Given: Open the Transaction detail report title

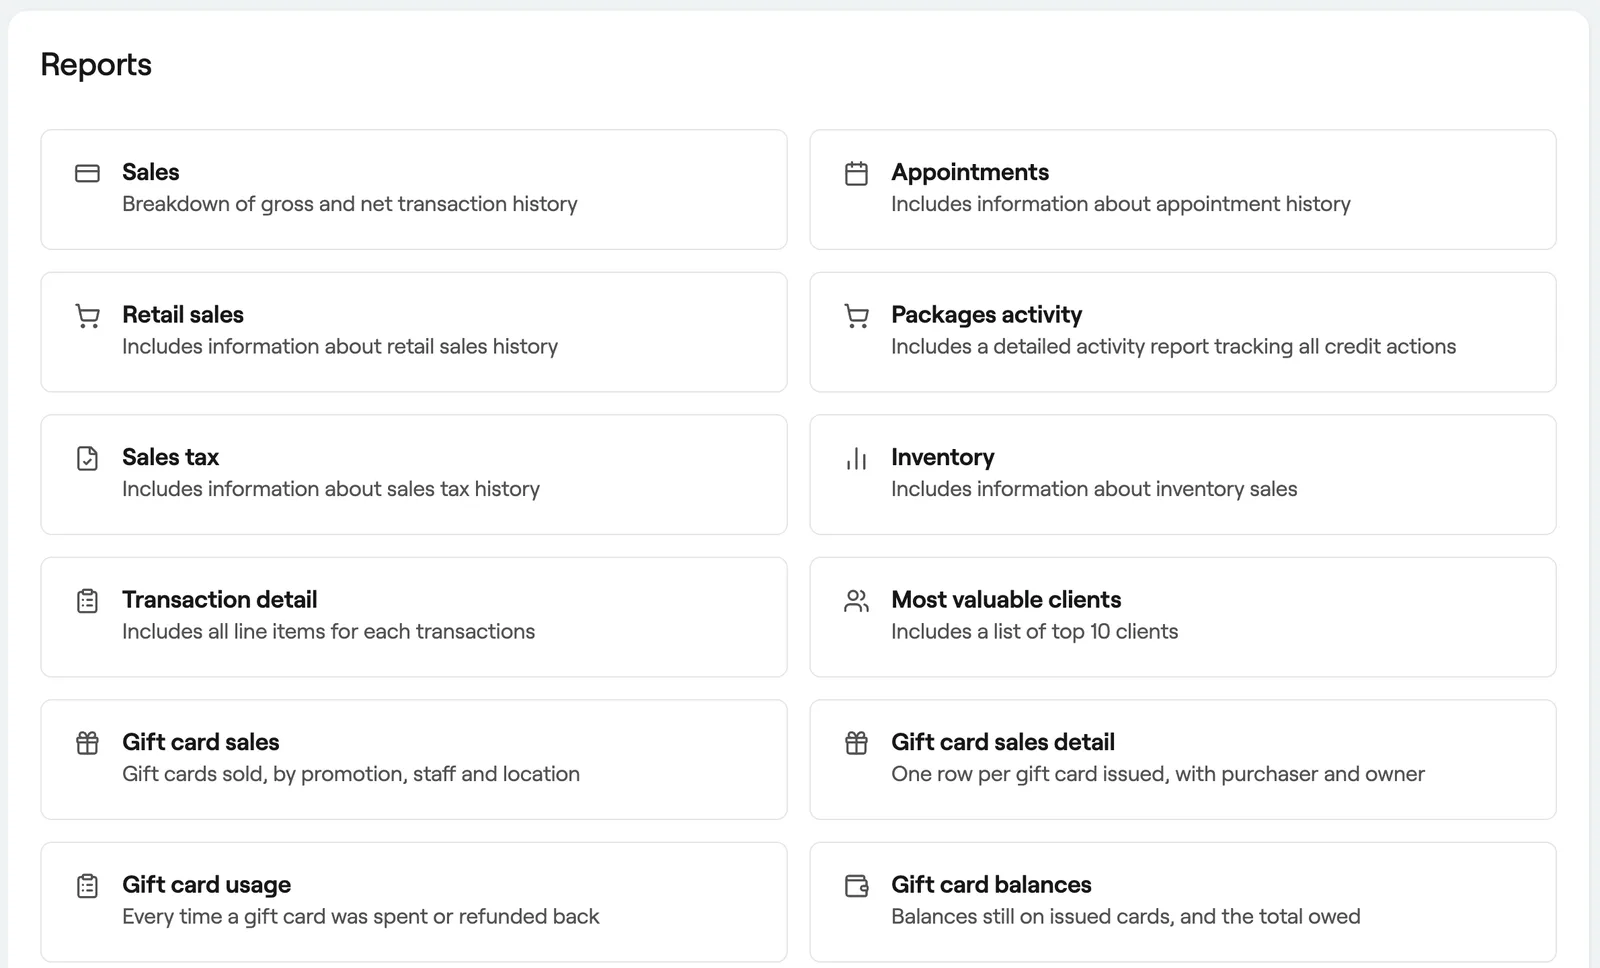Looking at the screenshot, I should point(219,600).
